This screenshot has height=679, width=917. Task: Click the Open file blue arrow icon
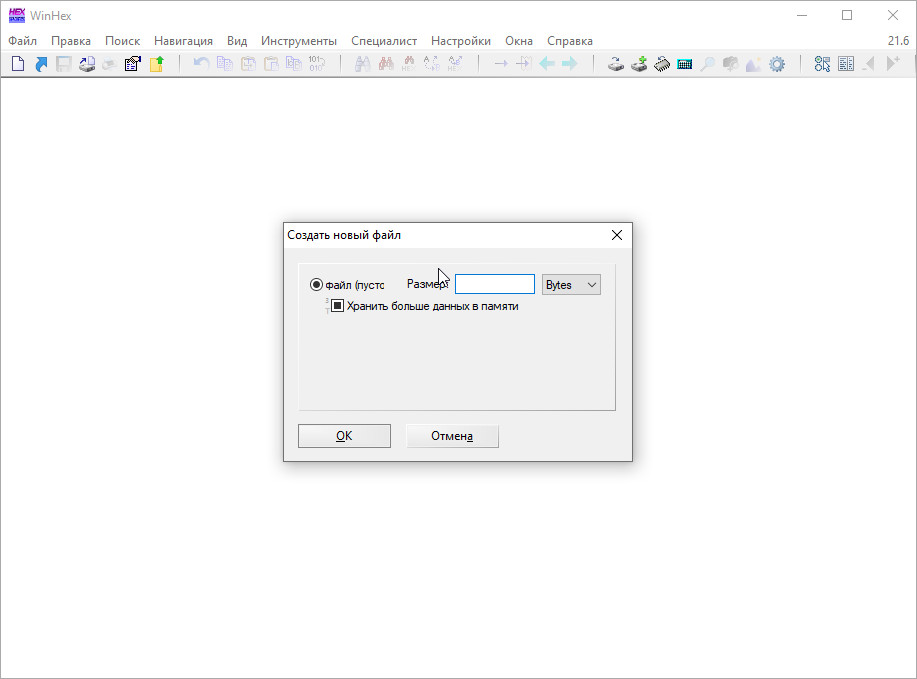click(x=41, y=64)
